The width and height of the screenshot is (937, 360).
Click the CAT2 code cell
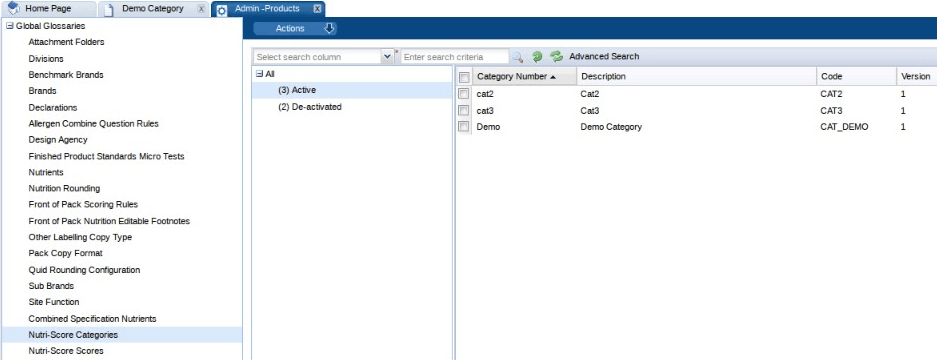831,94
